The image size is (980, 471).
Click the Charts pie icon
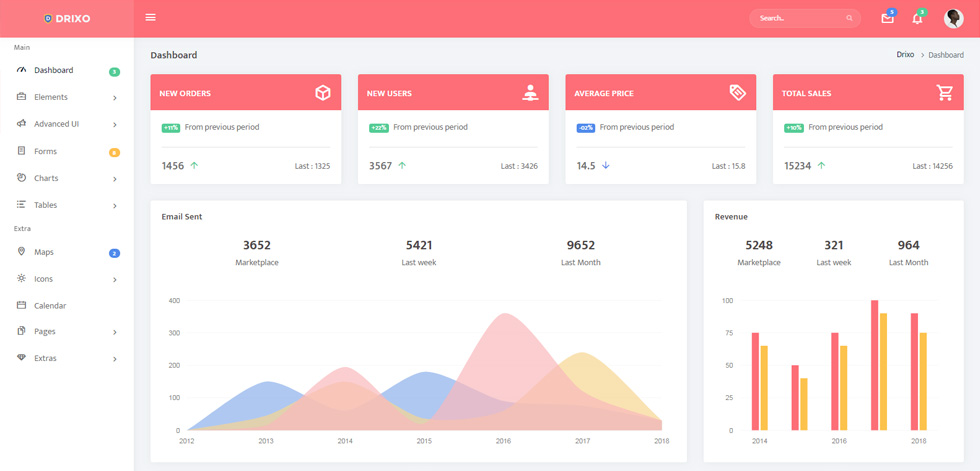[x=21, y=177]
